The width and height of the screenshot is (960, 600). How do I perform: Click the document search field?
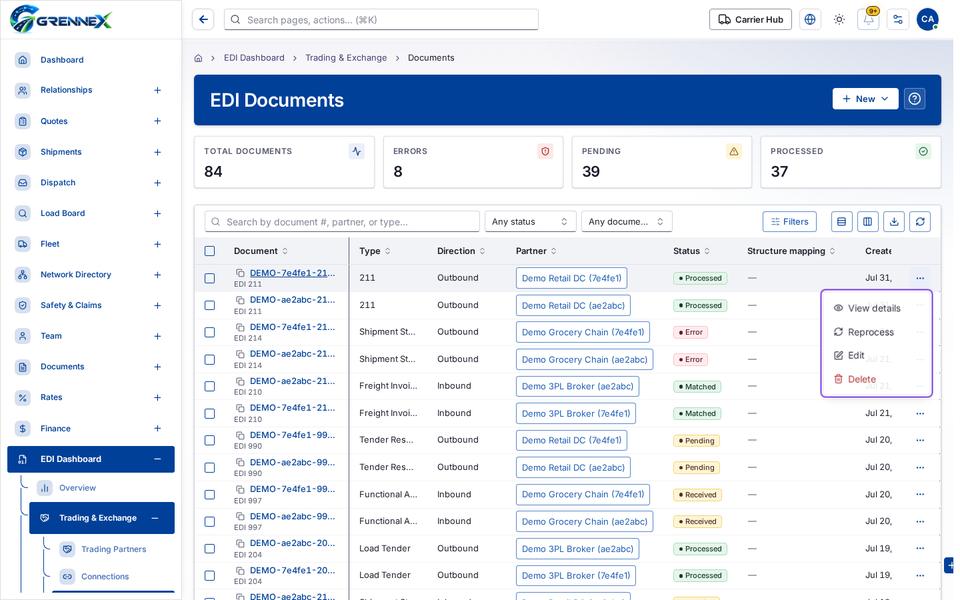(x=342, y=222)
